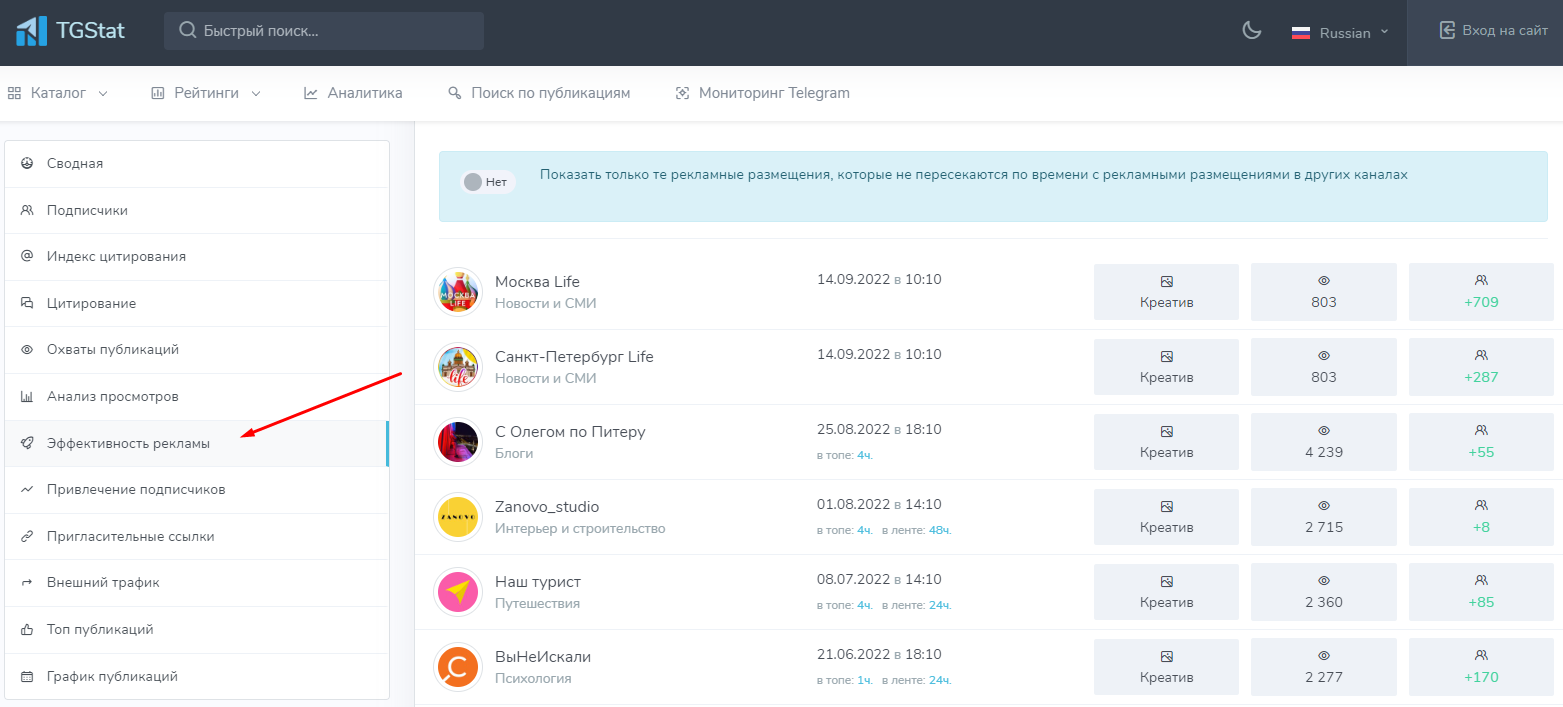Expand the Рейтинги dropdown menu
The height and width of the screenshot is (707, 1563).
(x=206, y=93)
